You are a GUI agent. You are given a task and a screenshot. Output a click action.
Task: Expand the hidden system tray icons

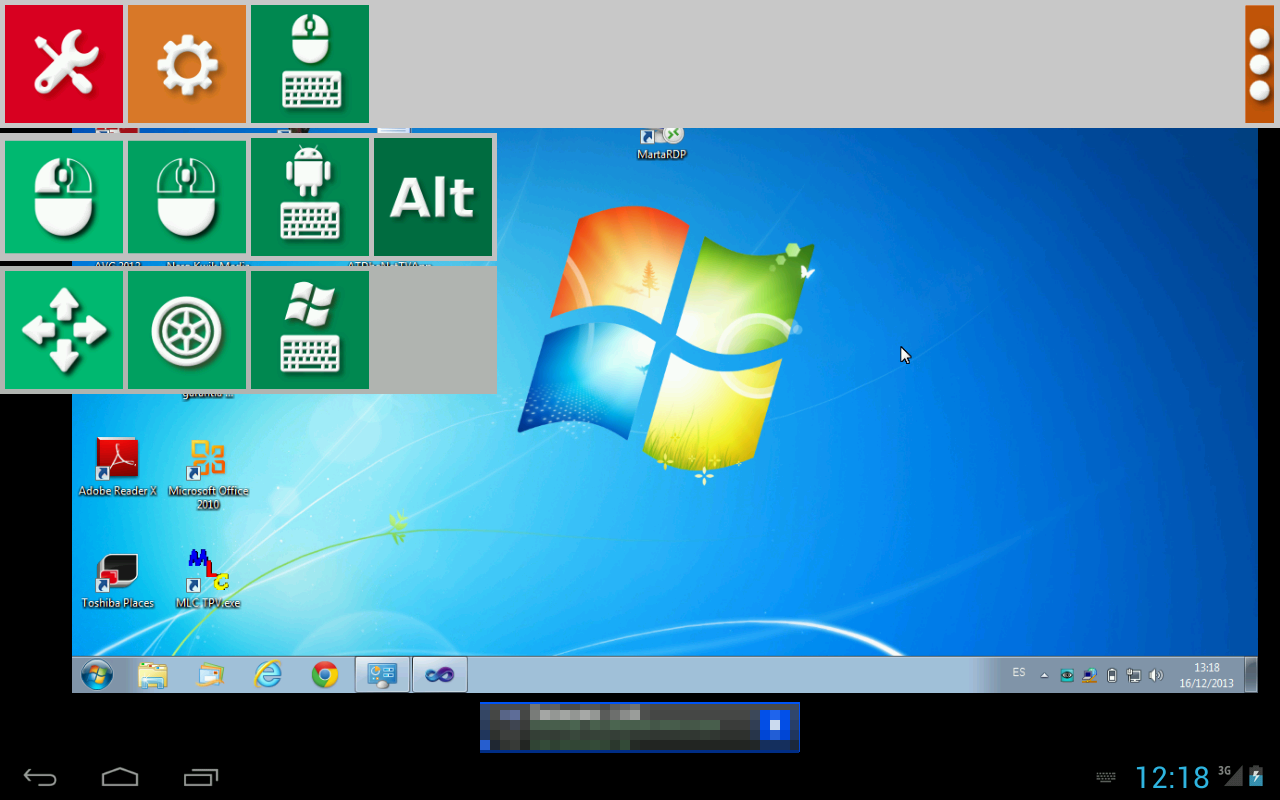click(1044, 673)
